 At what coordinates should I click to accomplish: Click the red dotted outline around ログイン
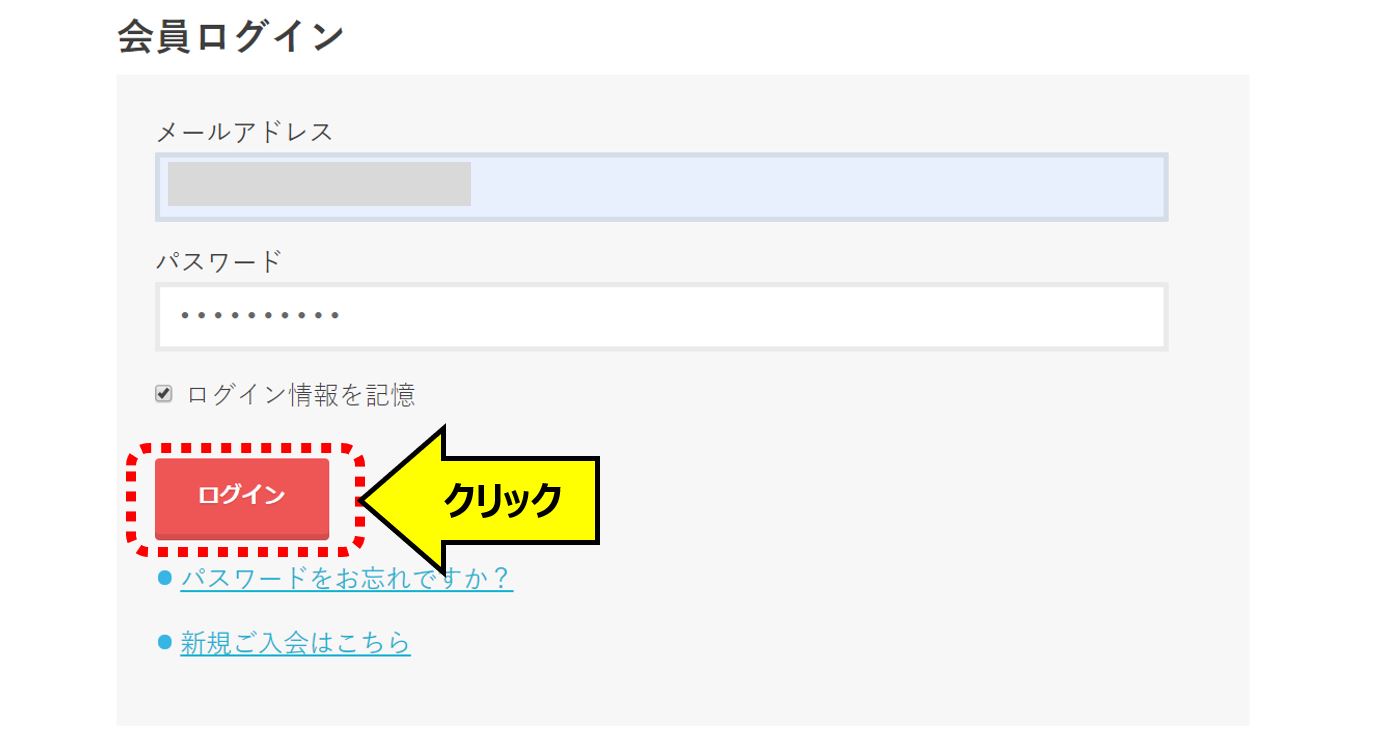[x=246, y=500]
